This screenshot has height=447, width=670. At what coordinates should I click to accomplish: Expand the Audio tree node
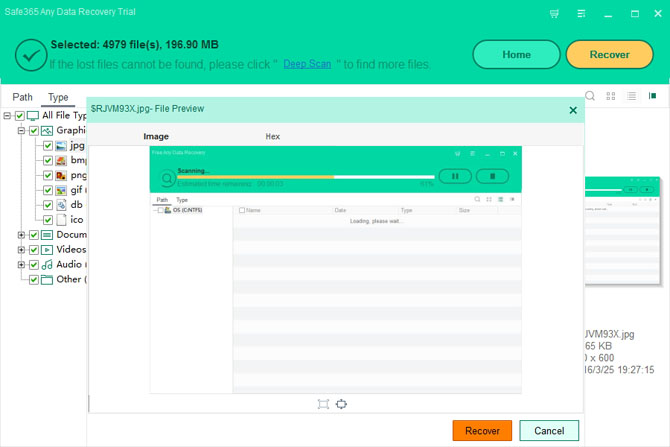click(x=21, y=265)
